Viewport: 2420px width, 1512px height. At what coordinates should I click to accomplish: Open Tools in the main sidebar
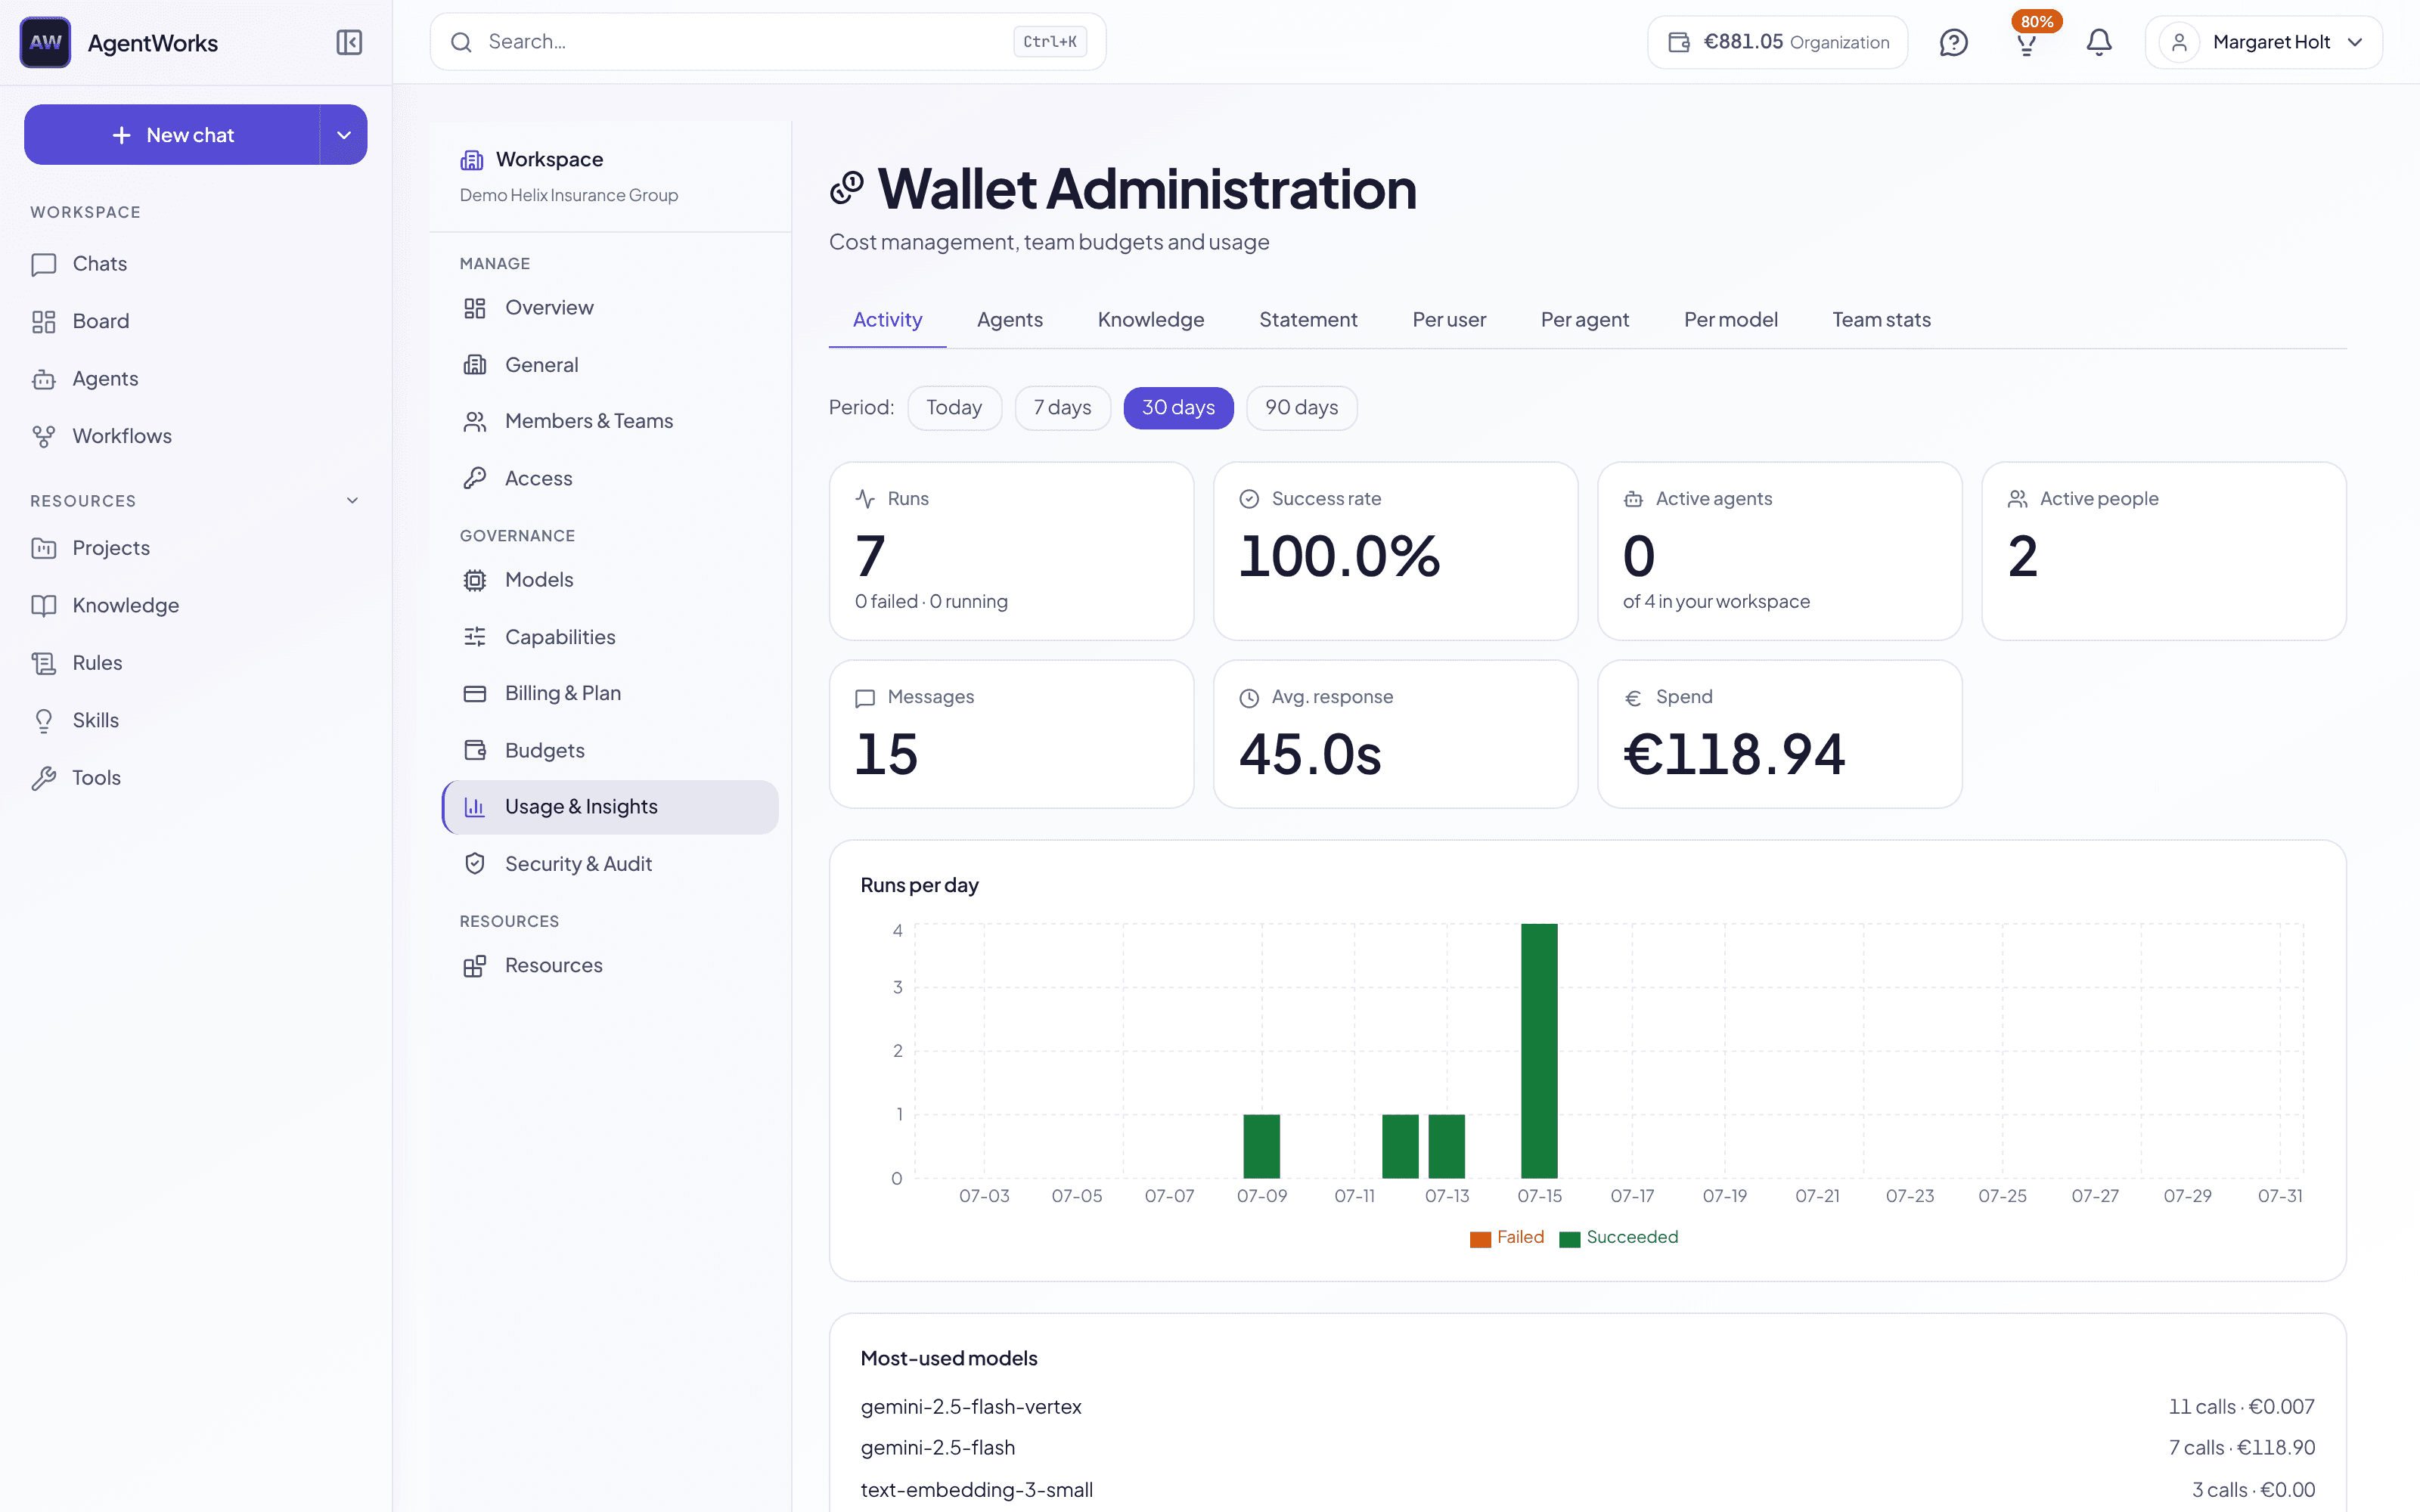(196, 778)
